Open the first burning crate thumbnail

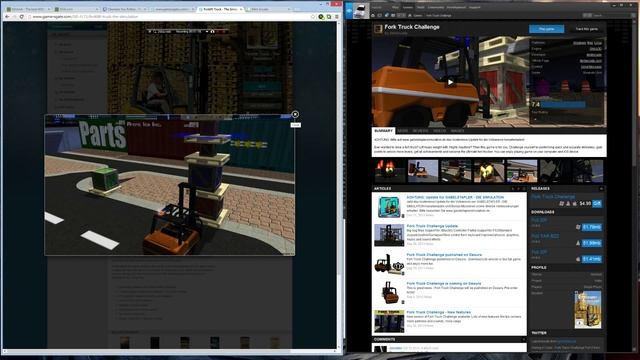click(389, 171)
